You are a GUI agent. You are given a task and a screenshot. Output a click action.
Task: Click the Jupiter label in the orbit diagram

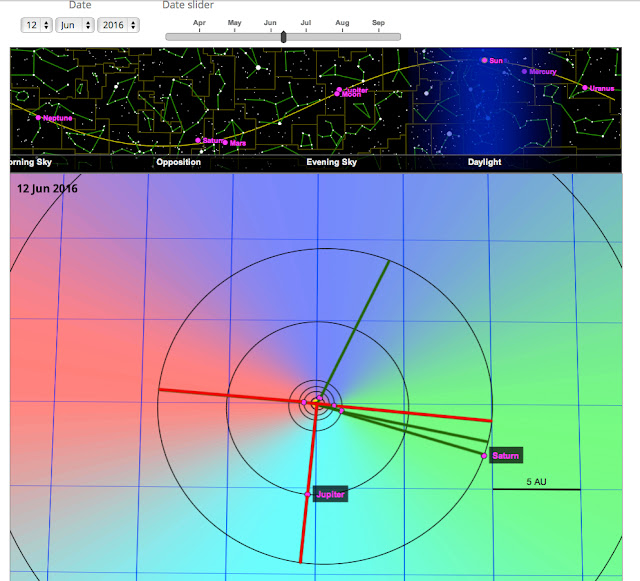pyautogui.click(x=330, y=494)
